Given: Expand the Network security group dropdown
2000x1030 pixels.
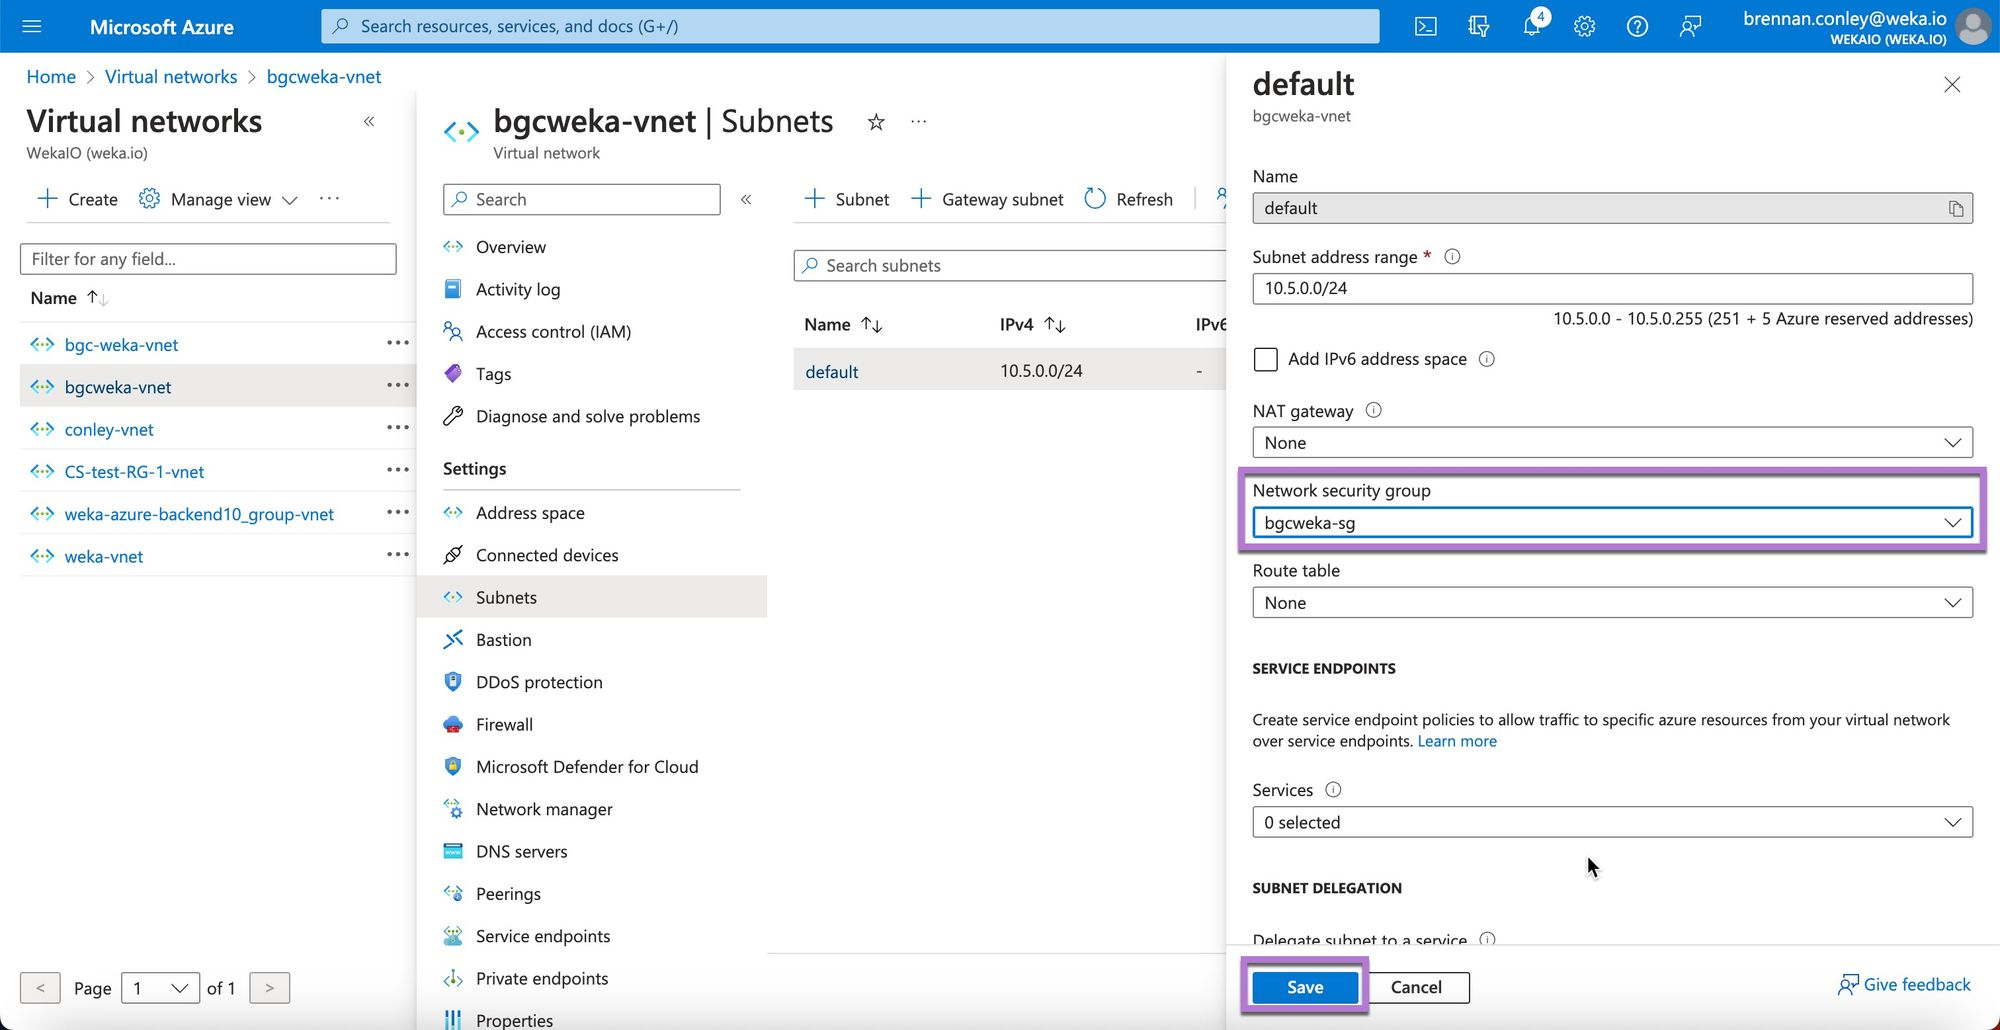Looking at the screenshot, I should pyautogui.click(x=1612, y=523).
